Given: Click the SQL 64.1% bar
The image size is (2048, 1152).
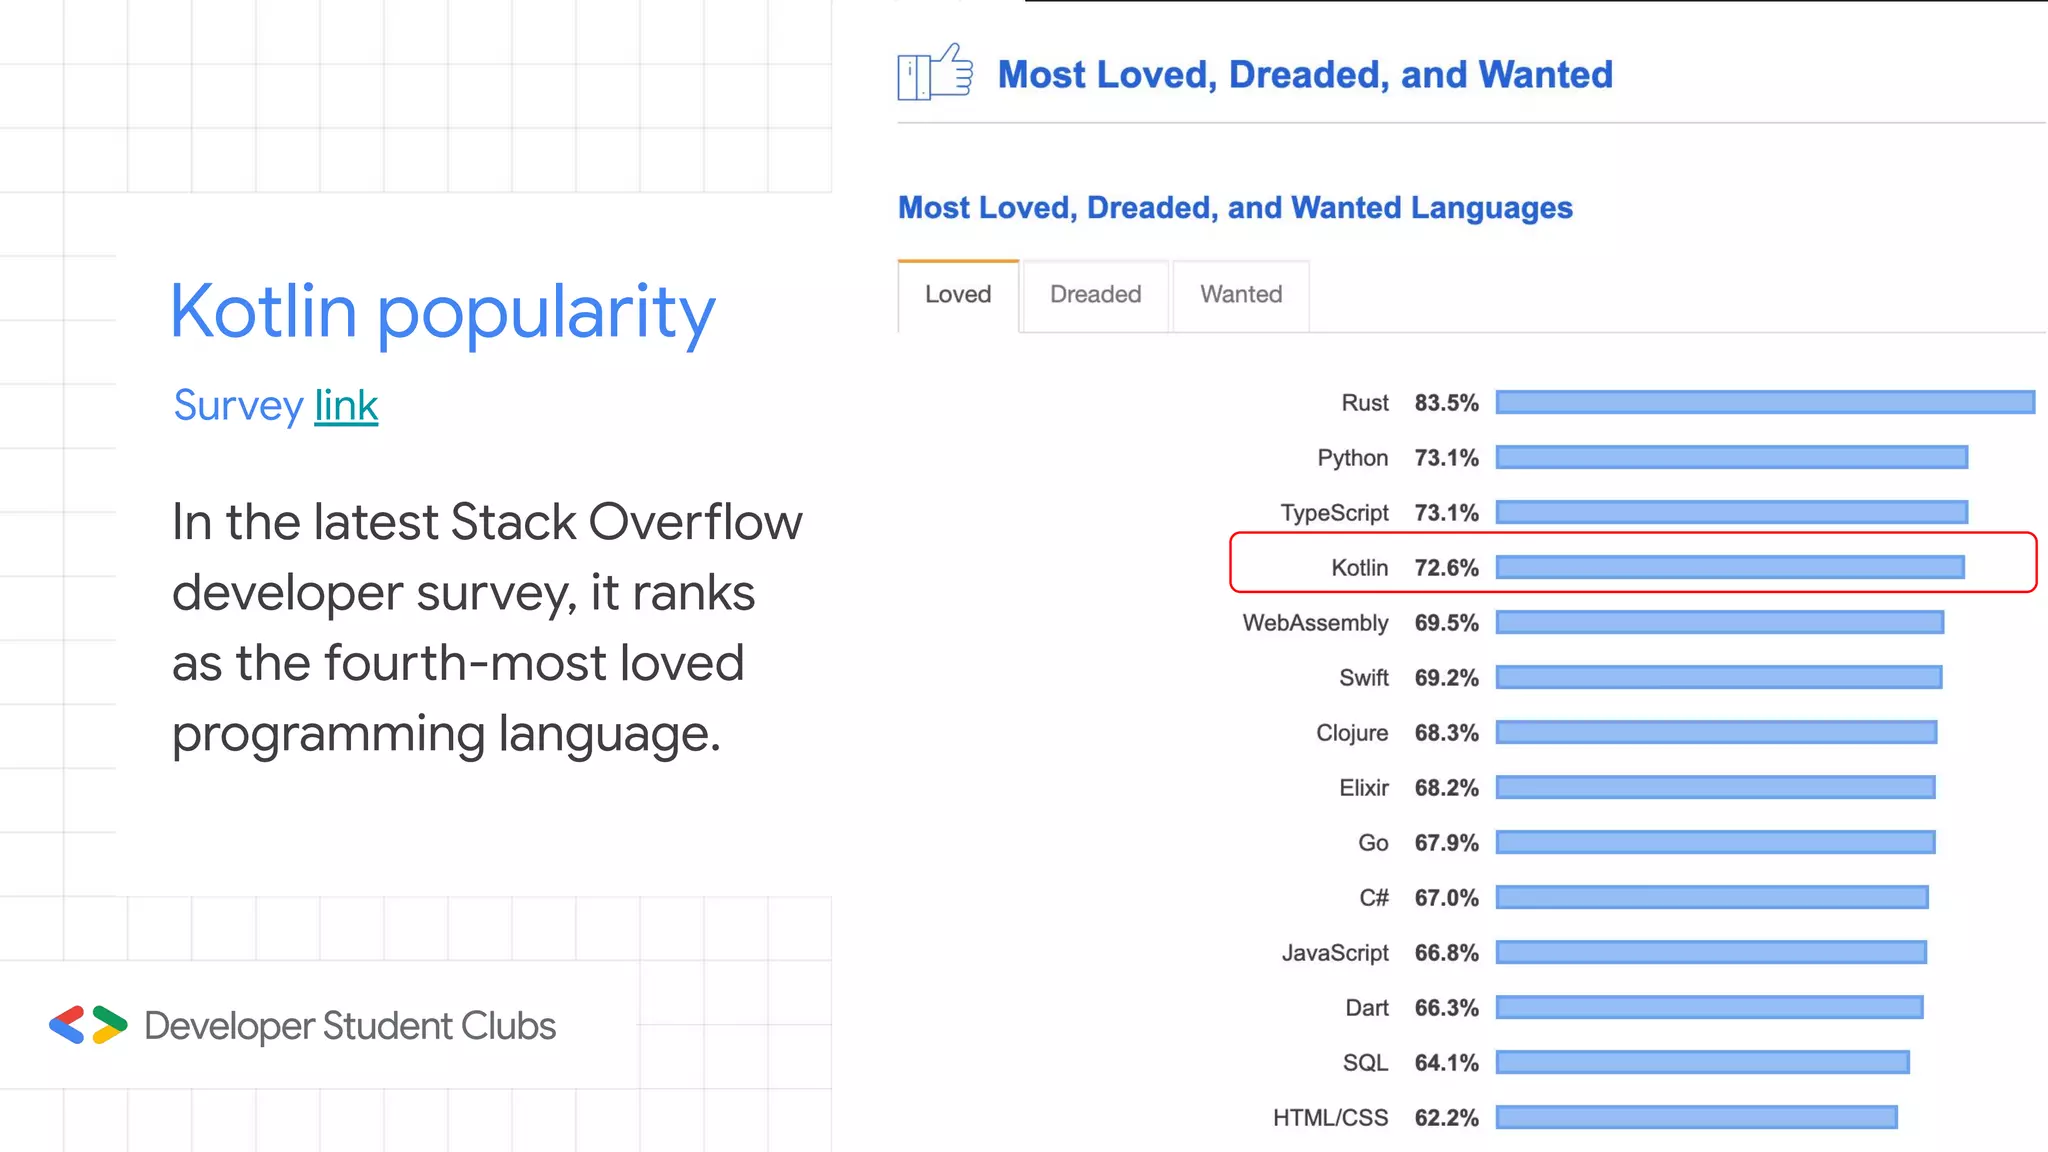Looking at the screenshot, I should click(1703, 1062).
